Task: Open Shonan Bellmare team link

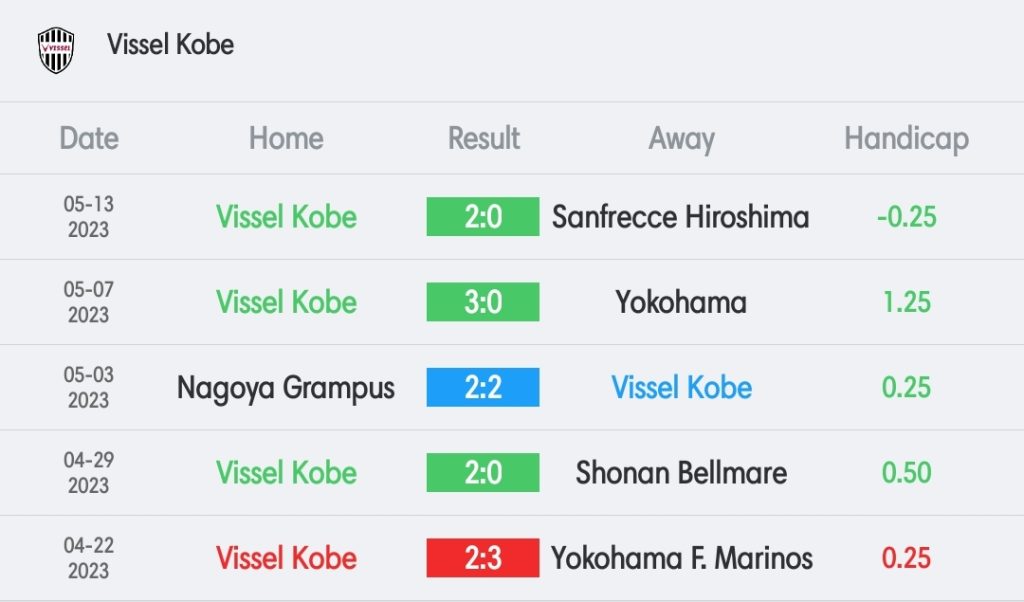Action: [681, 472]
